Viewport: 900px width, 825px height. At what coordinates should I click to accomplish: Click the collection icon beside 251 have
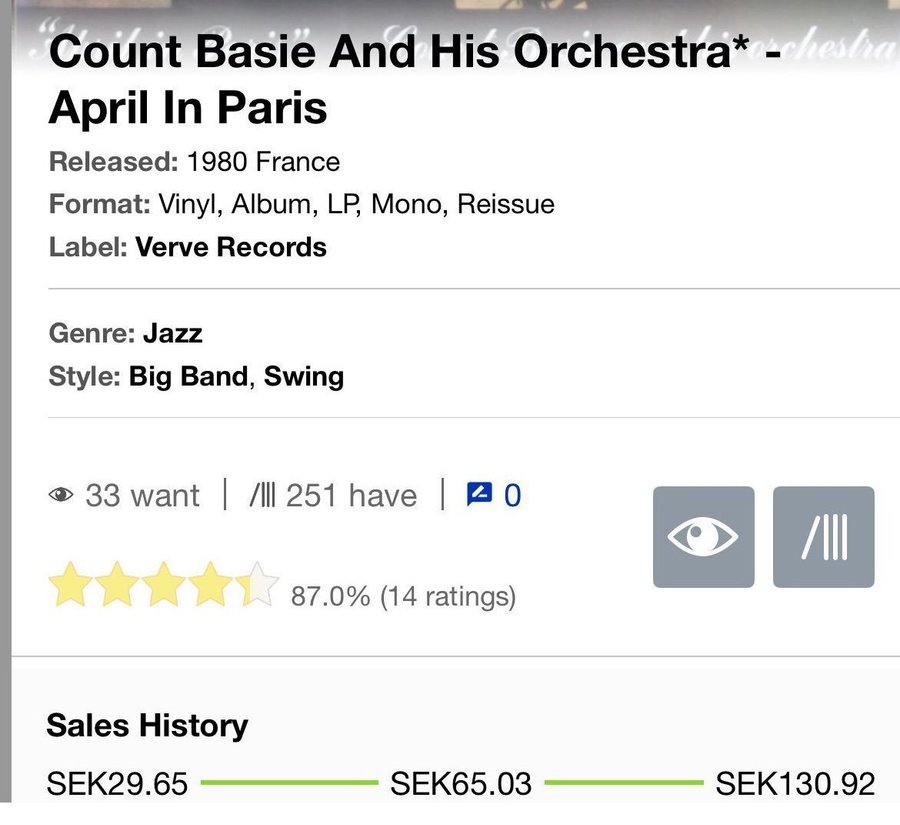pos(263,495)
